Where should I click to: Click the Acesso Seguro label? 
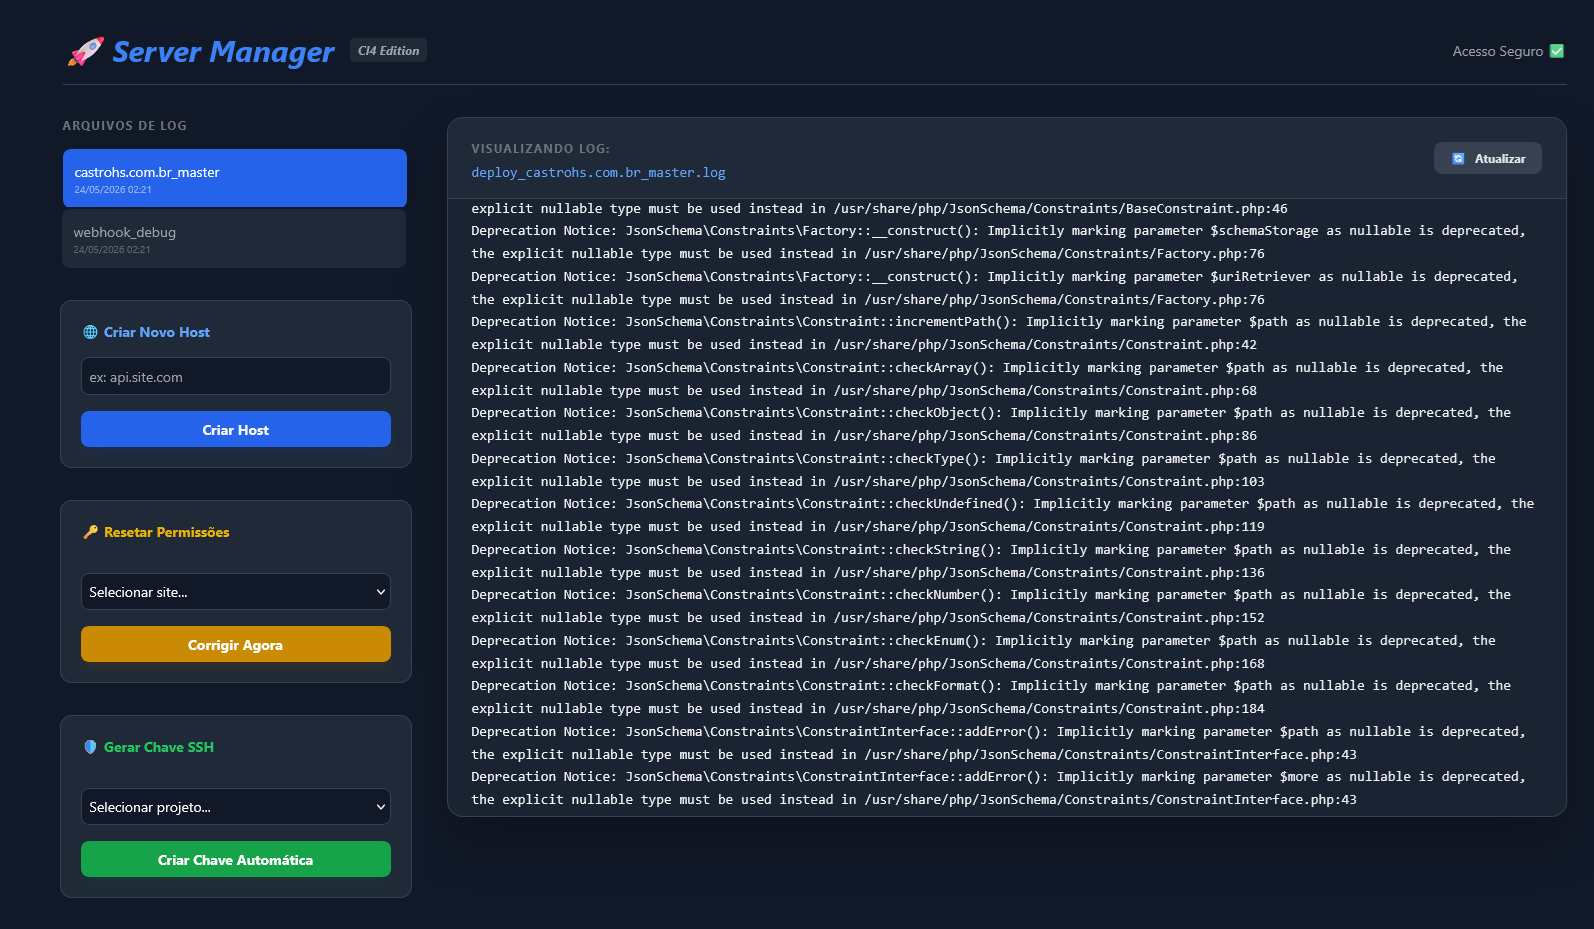(1497, 51)
